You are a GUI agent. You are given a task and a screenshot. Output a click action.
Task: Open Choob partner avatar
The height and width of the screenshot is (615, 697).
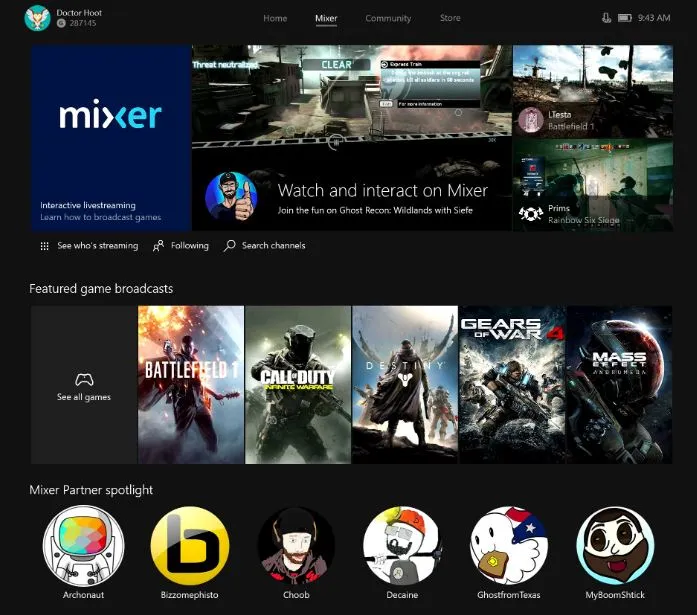[296, 546]
